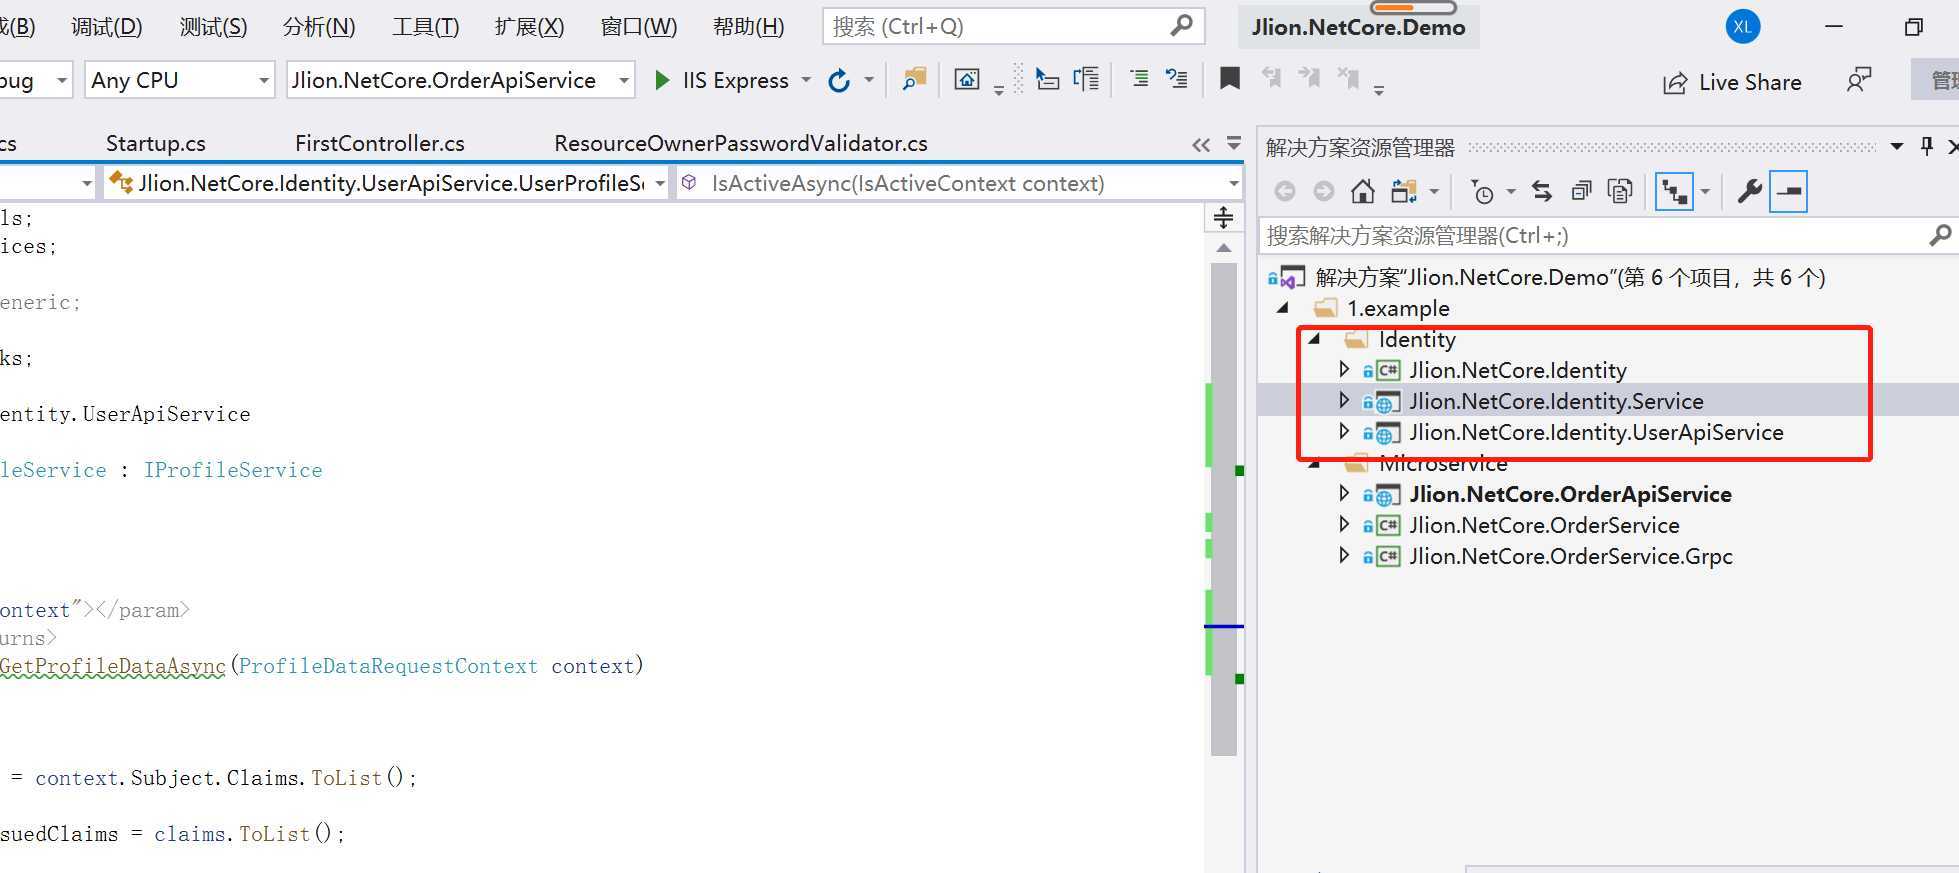Screen dimensions: 1959x873
Task: Click the tab scroll left chevrons
Action: coord(1201,145)
